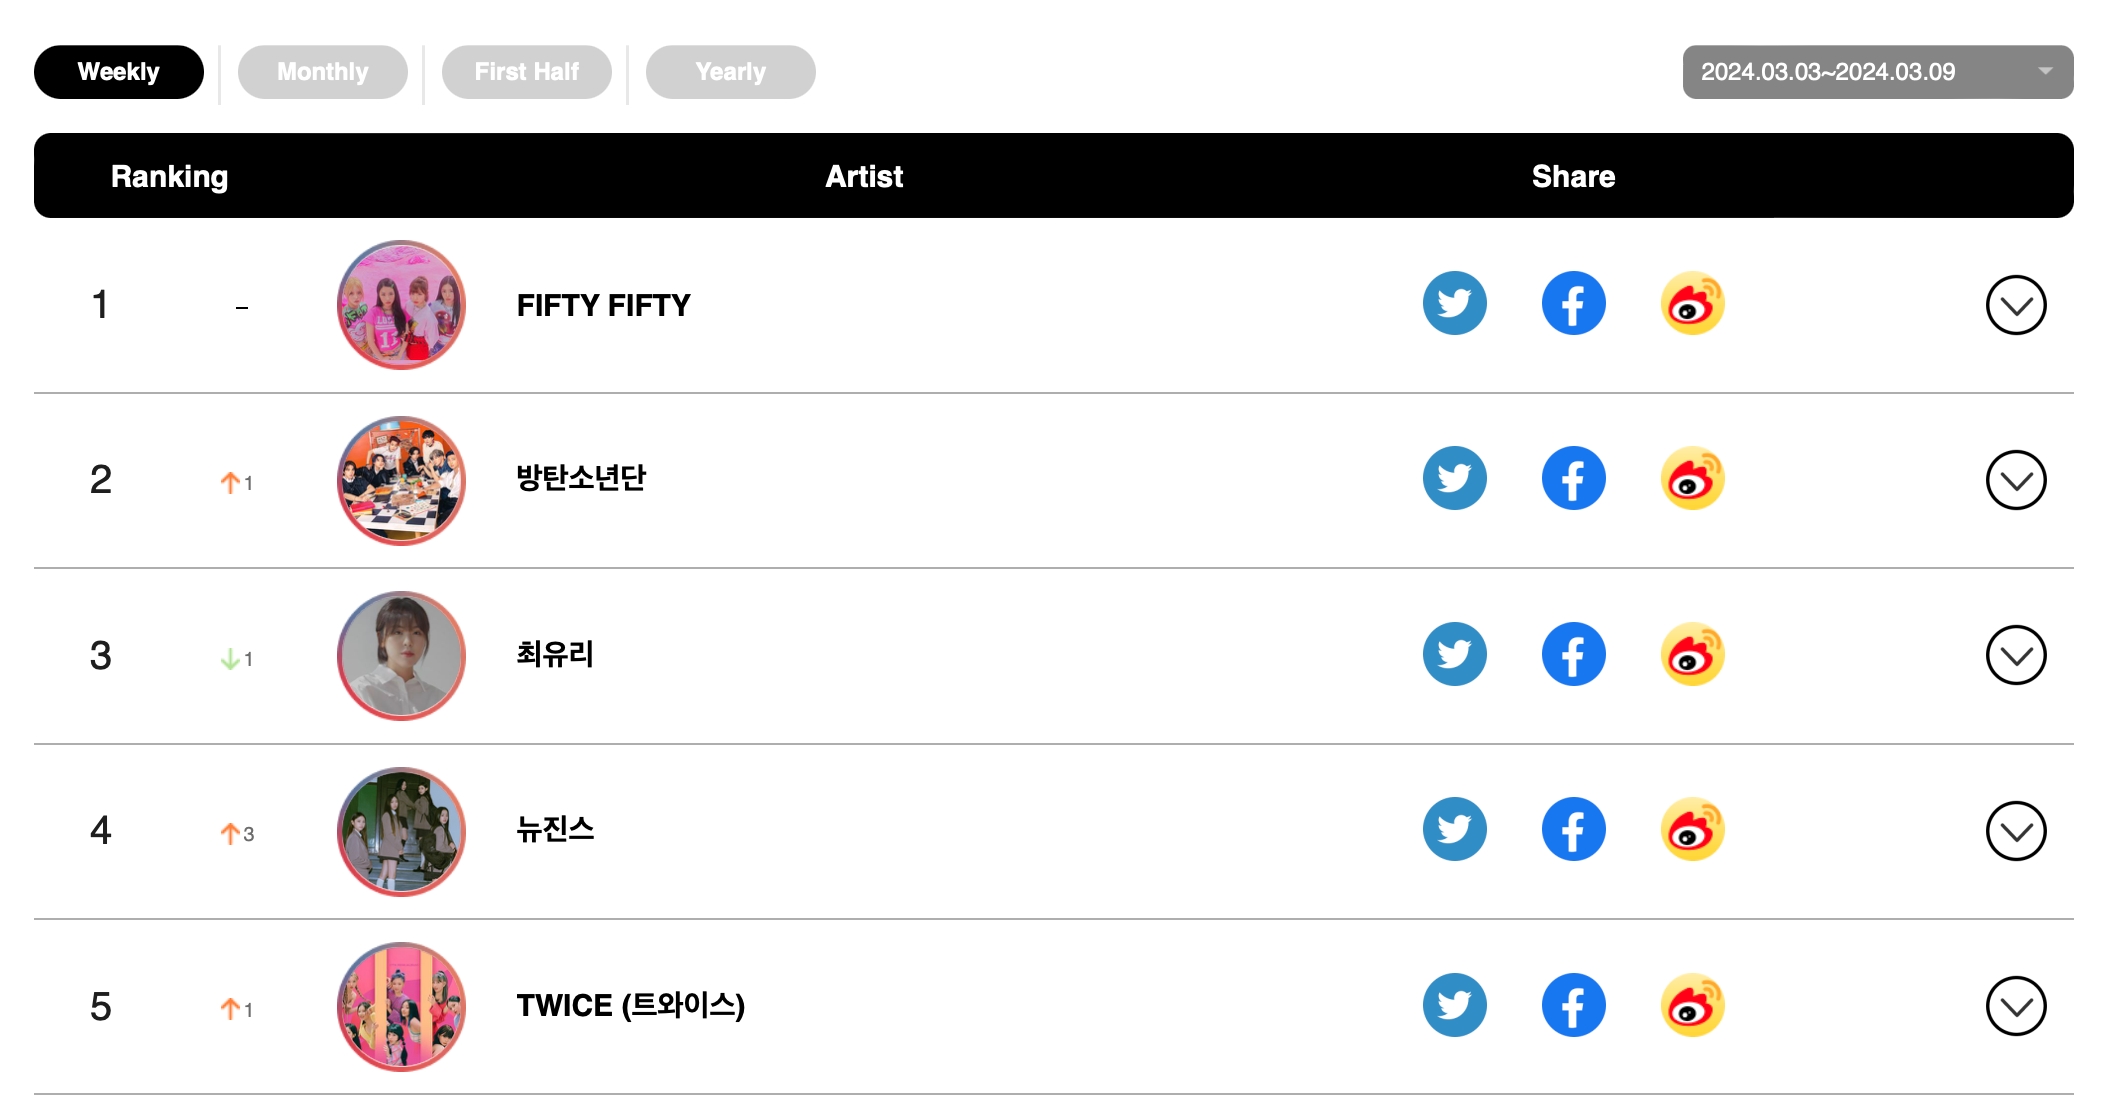Share FIFTY FIFTY on Weibo

point(1692,304)
